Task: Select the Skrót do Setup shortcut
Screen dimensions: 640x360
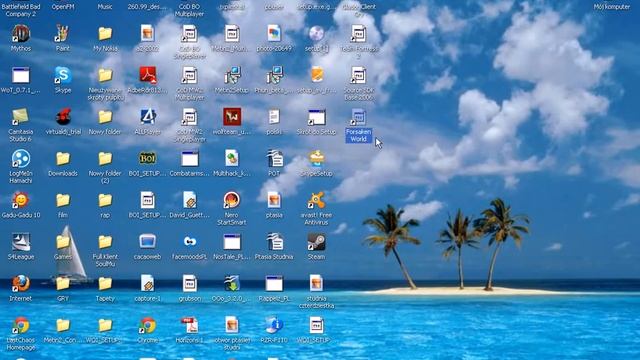Action: pos(316,117)
